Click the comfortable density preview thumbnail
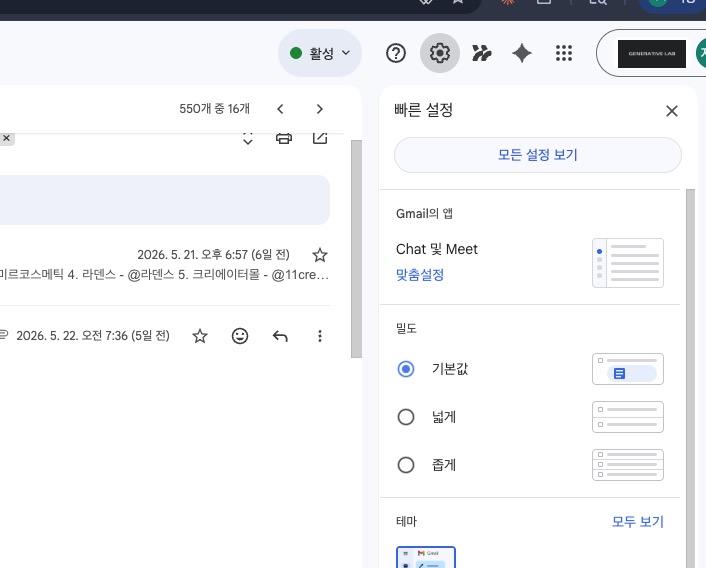 [628, 417]
